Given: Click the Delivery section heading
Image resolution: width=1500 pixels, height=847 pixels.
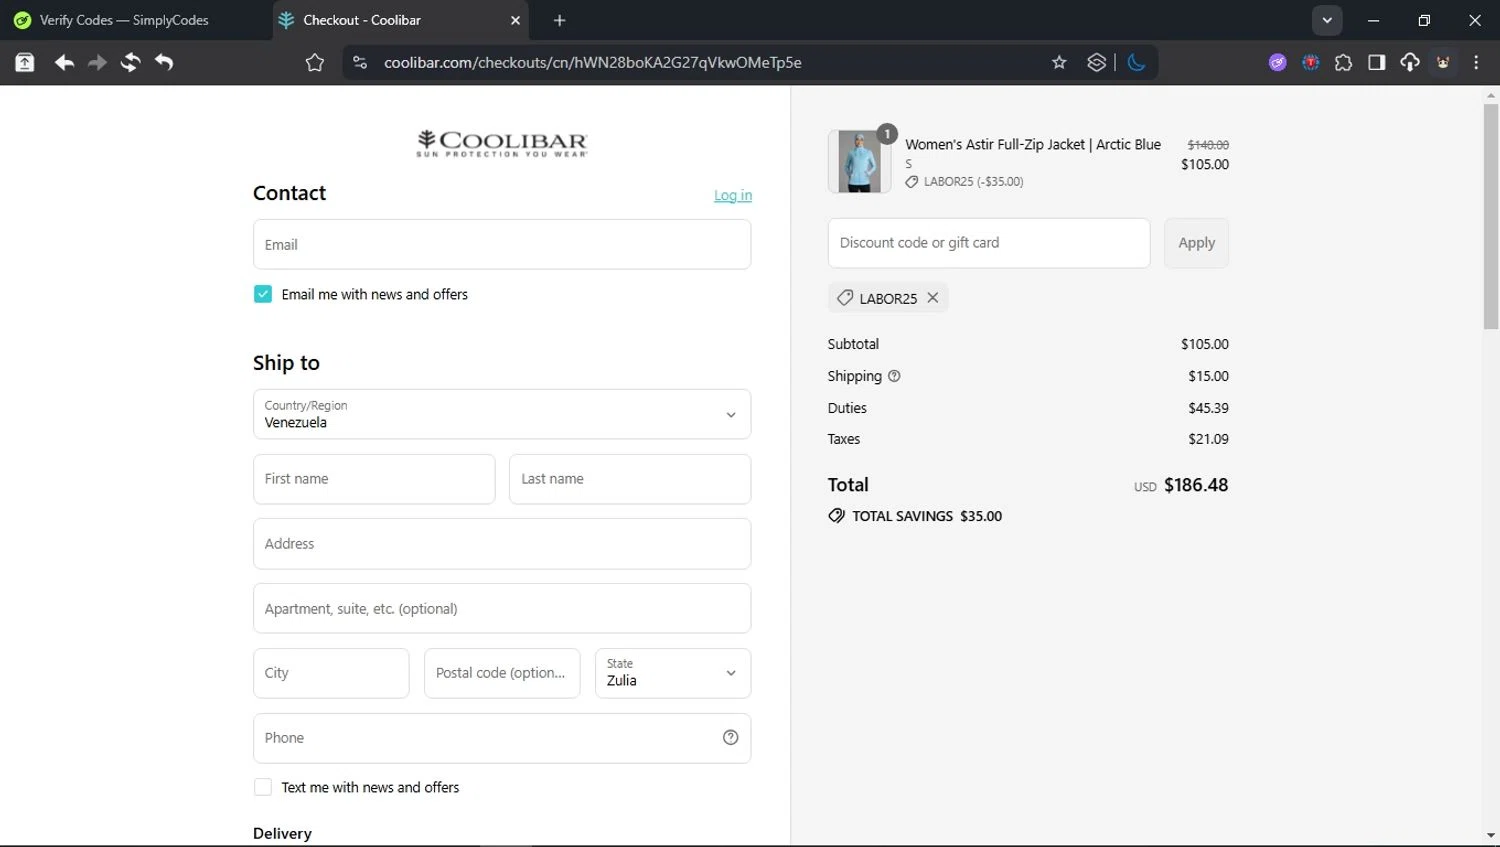Looking at the screenshot, I should coord(282,834).
